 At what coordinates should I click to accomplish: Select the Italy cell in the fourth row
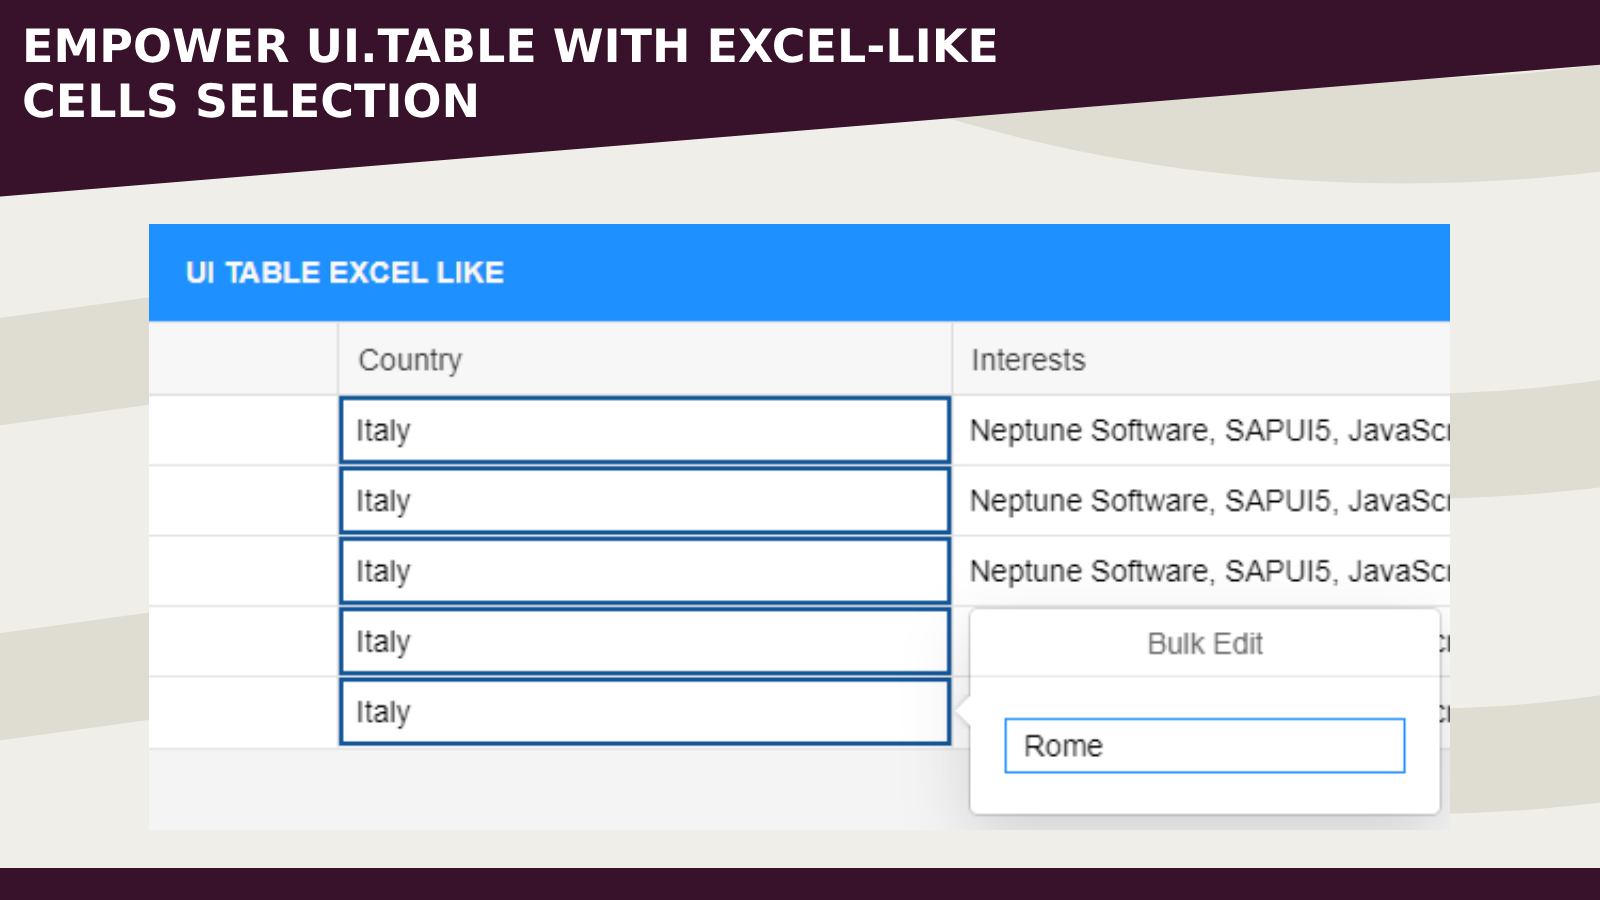click(644, 642)
